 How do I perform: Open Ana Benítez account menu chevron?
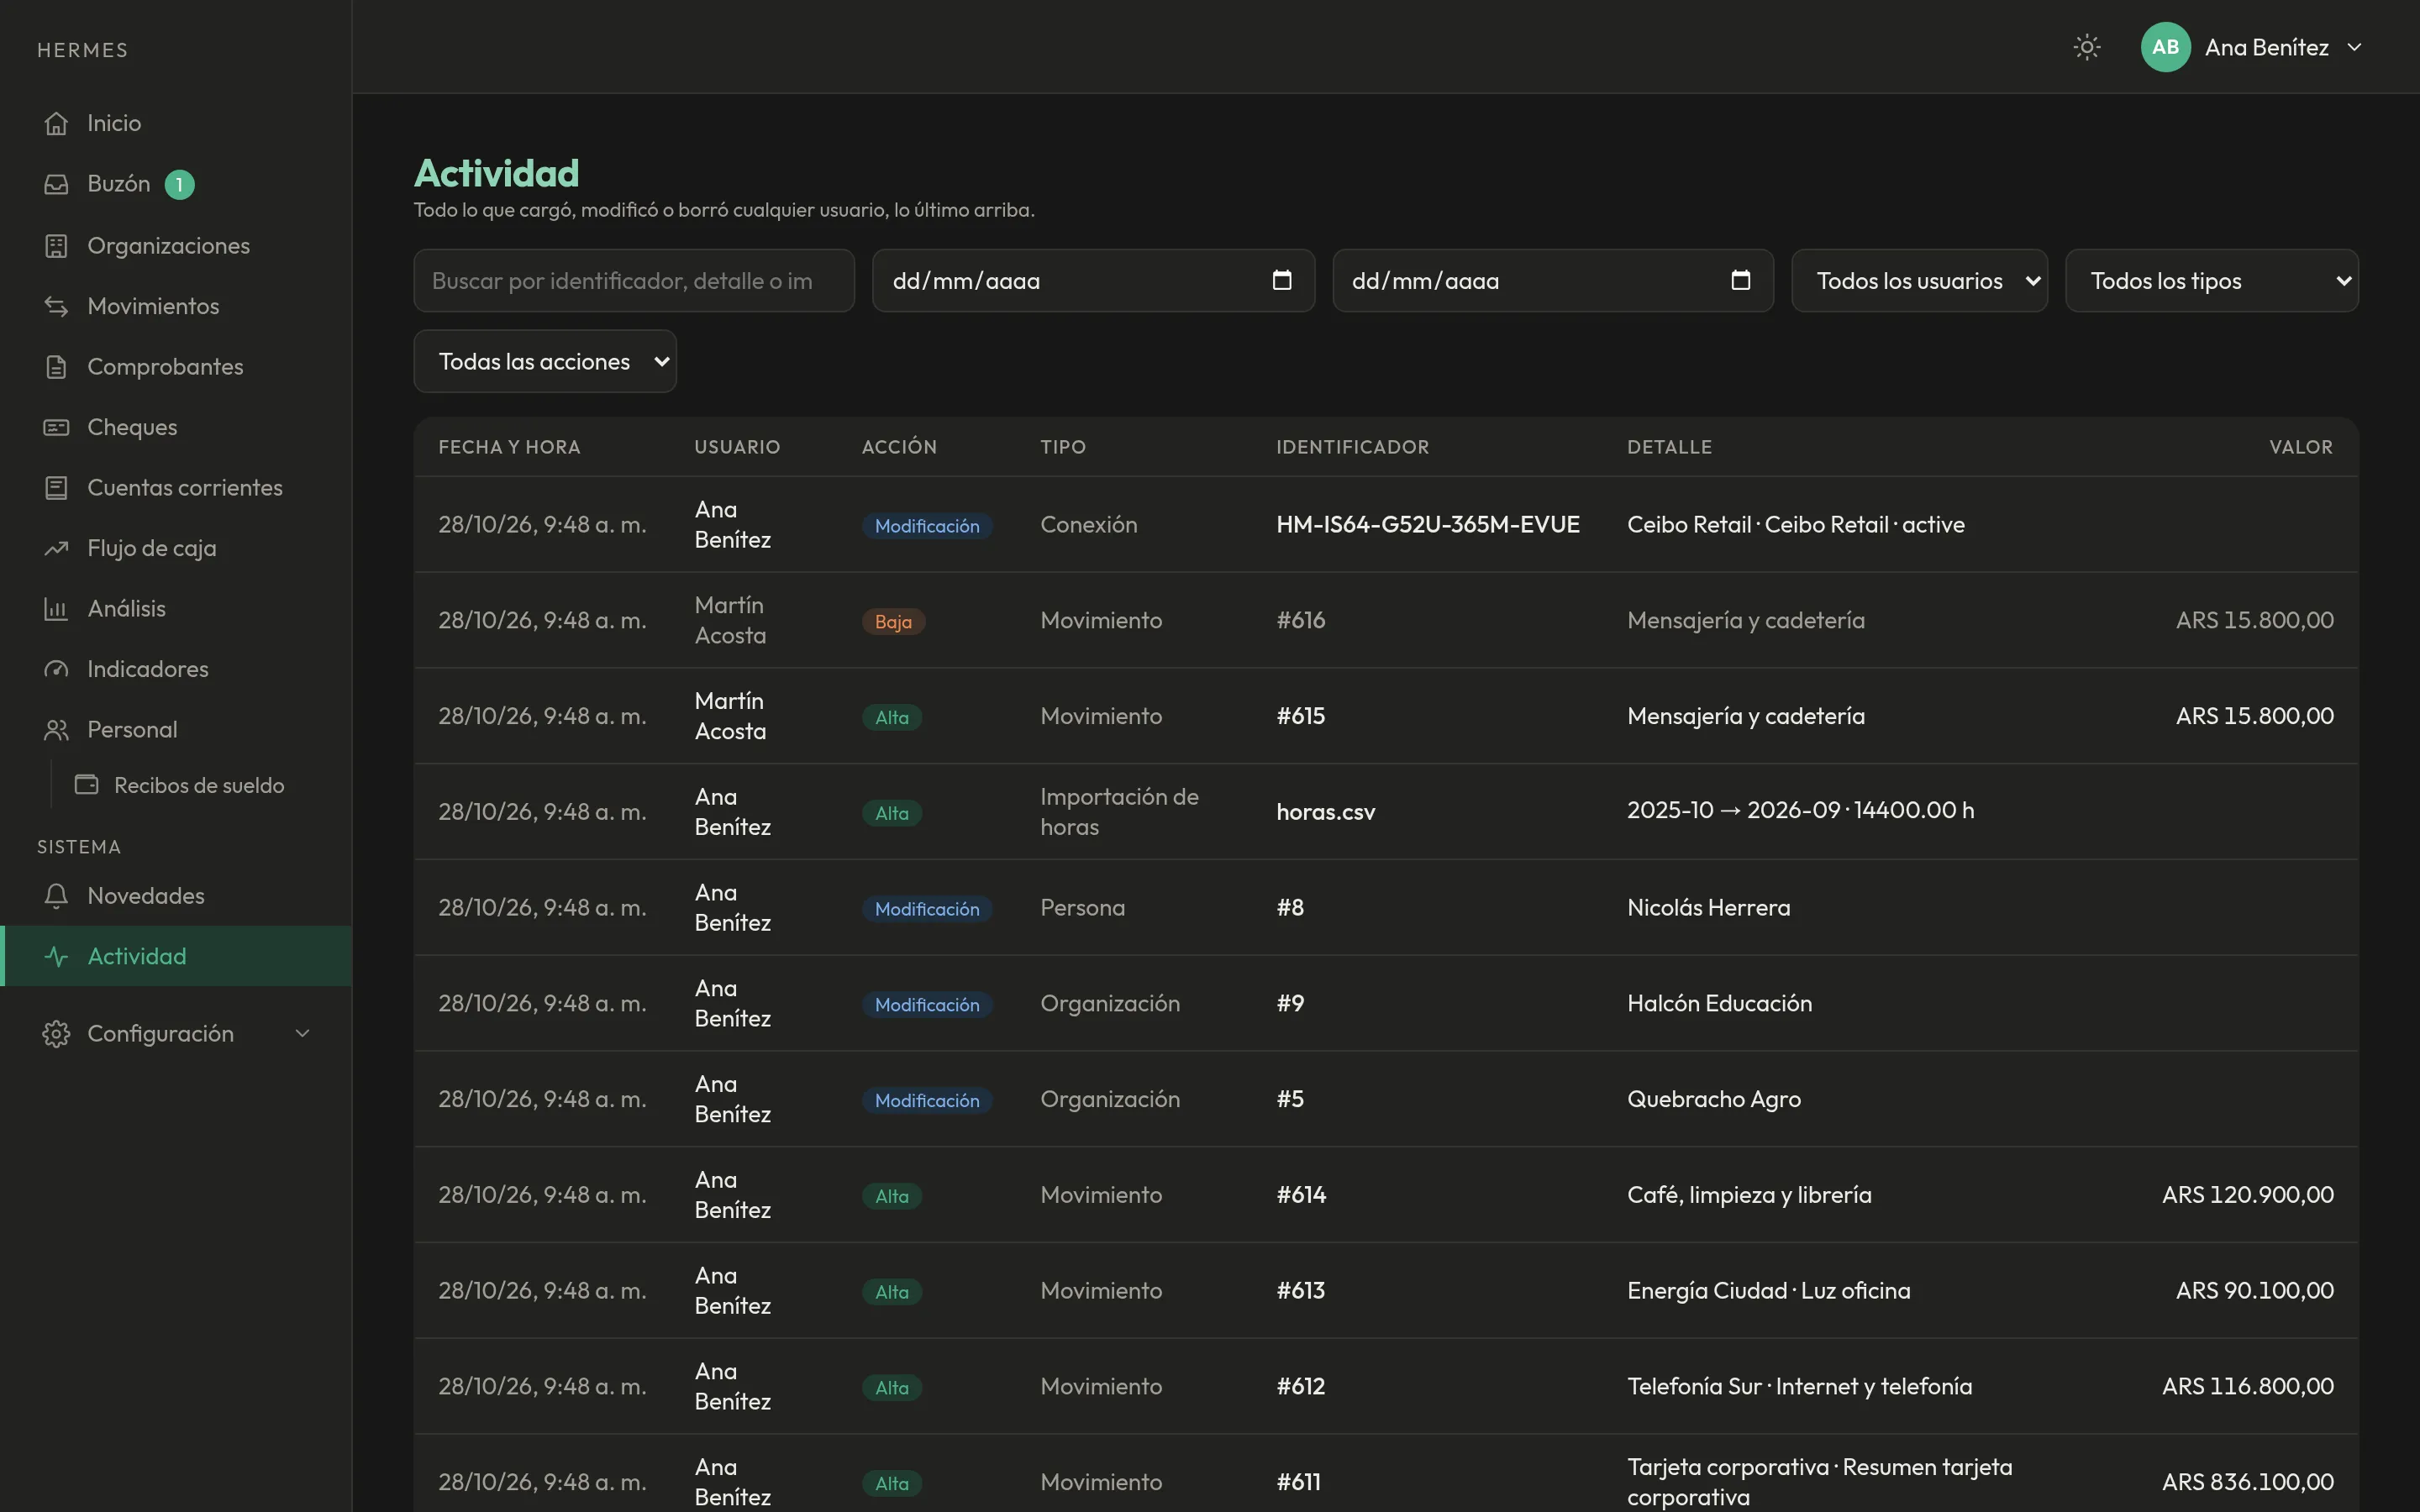2354,47
